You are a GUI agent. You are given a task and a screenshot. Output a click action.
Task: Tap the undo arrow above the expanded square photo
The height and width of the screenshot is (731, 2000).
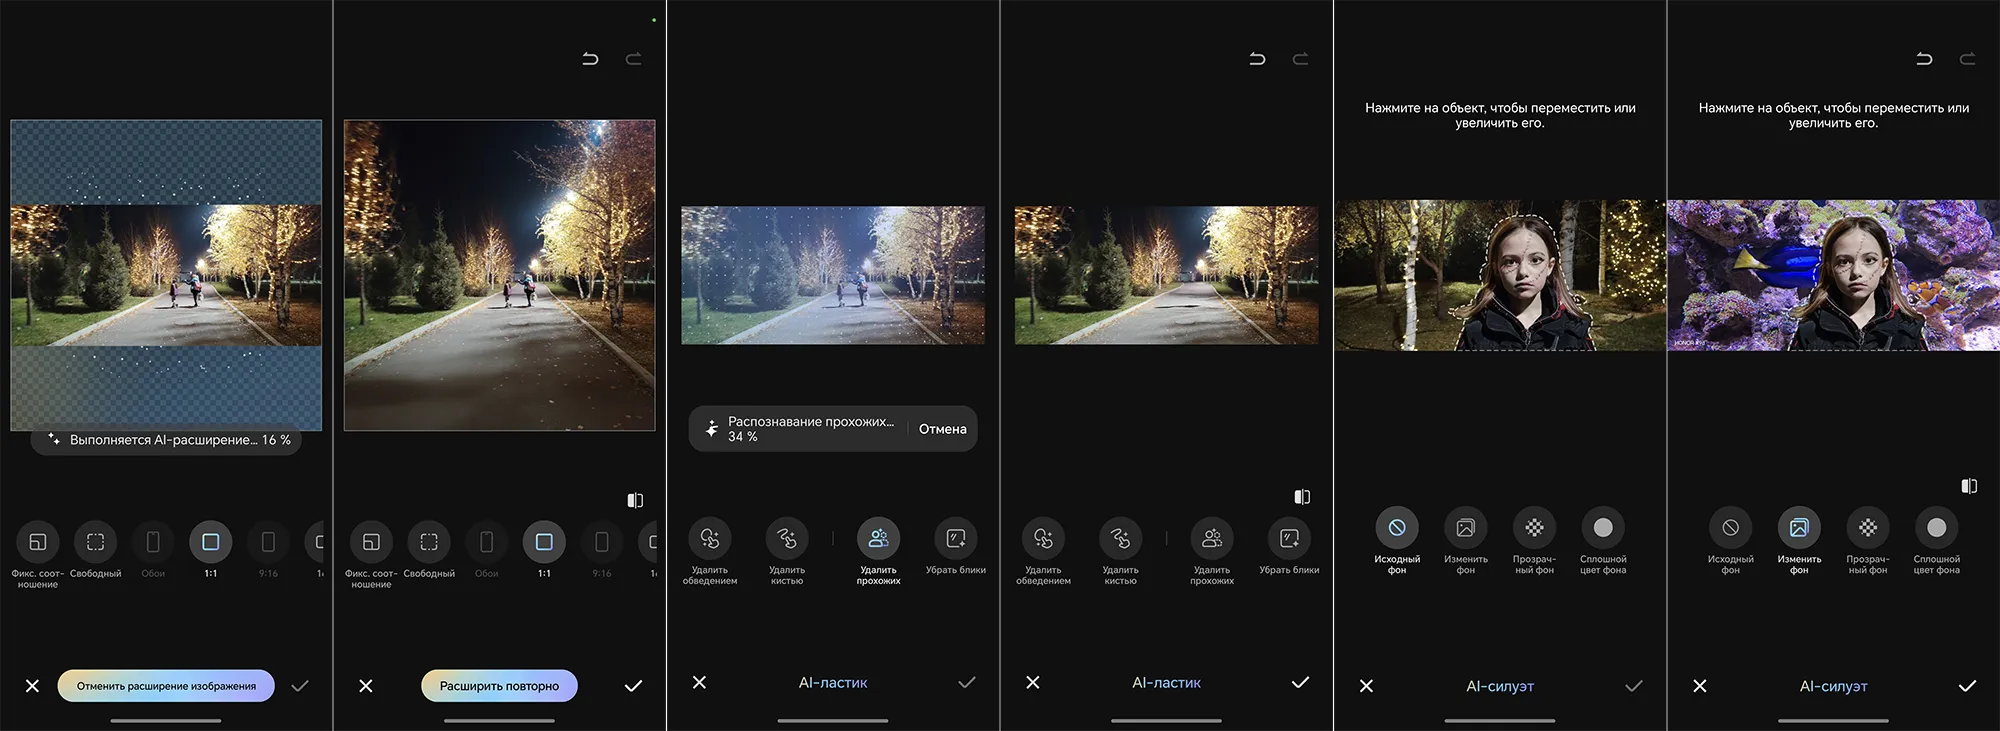(x=590, y=59)
